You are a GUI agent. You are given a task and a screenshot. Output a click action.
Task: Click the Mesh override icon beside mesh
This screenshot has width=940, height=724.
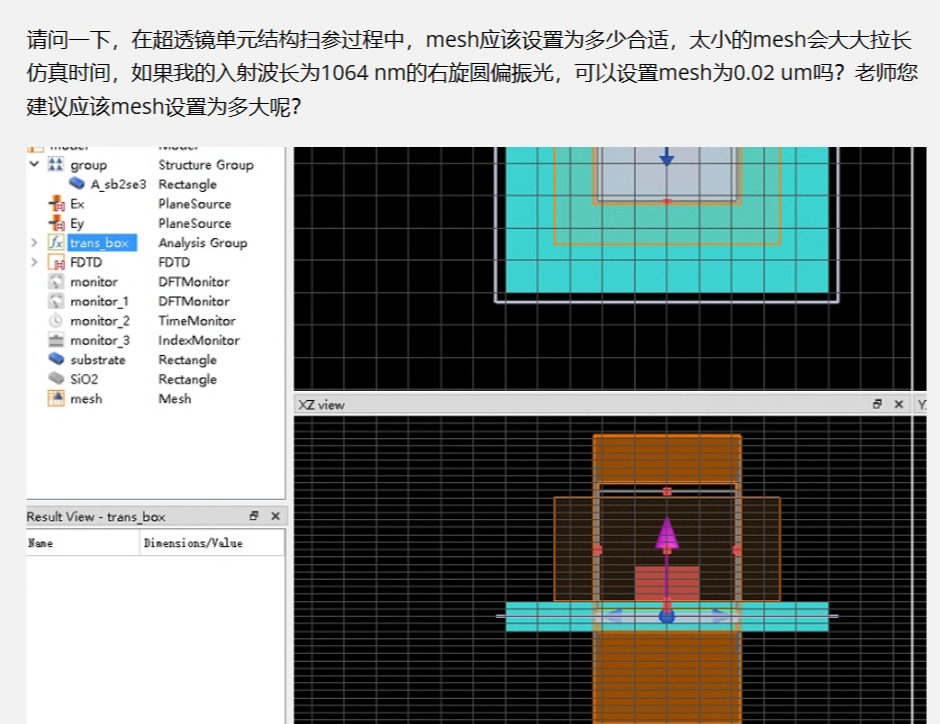tap(57, 399)
